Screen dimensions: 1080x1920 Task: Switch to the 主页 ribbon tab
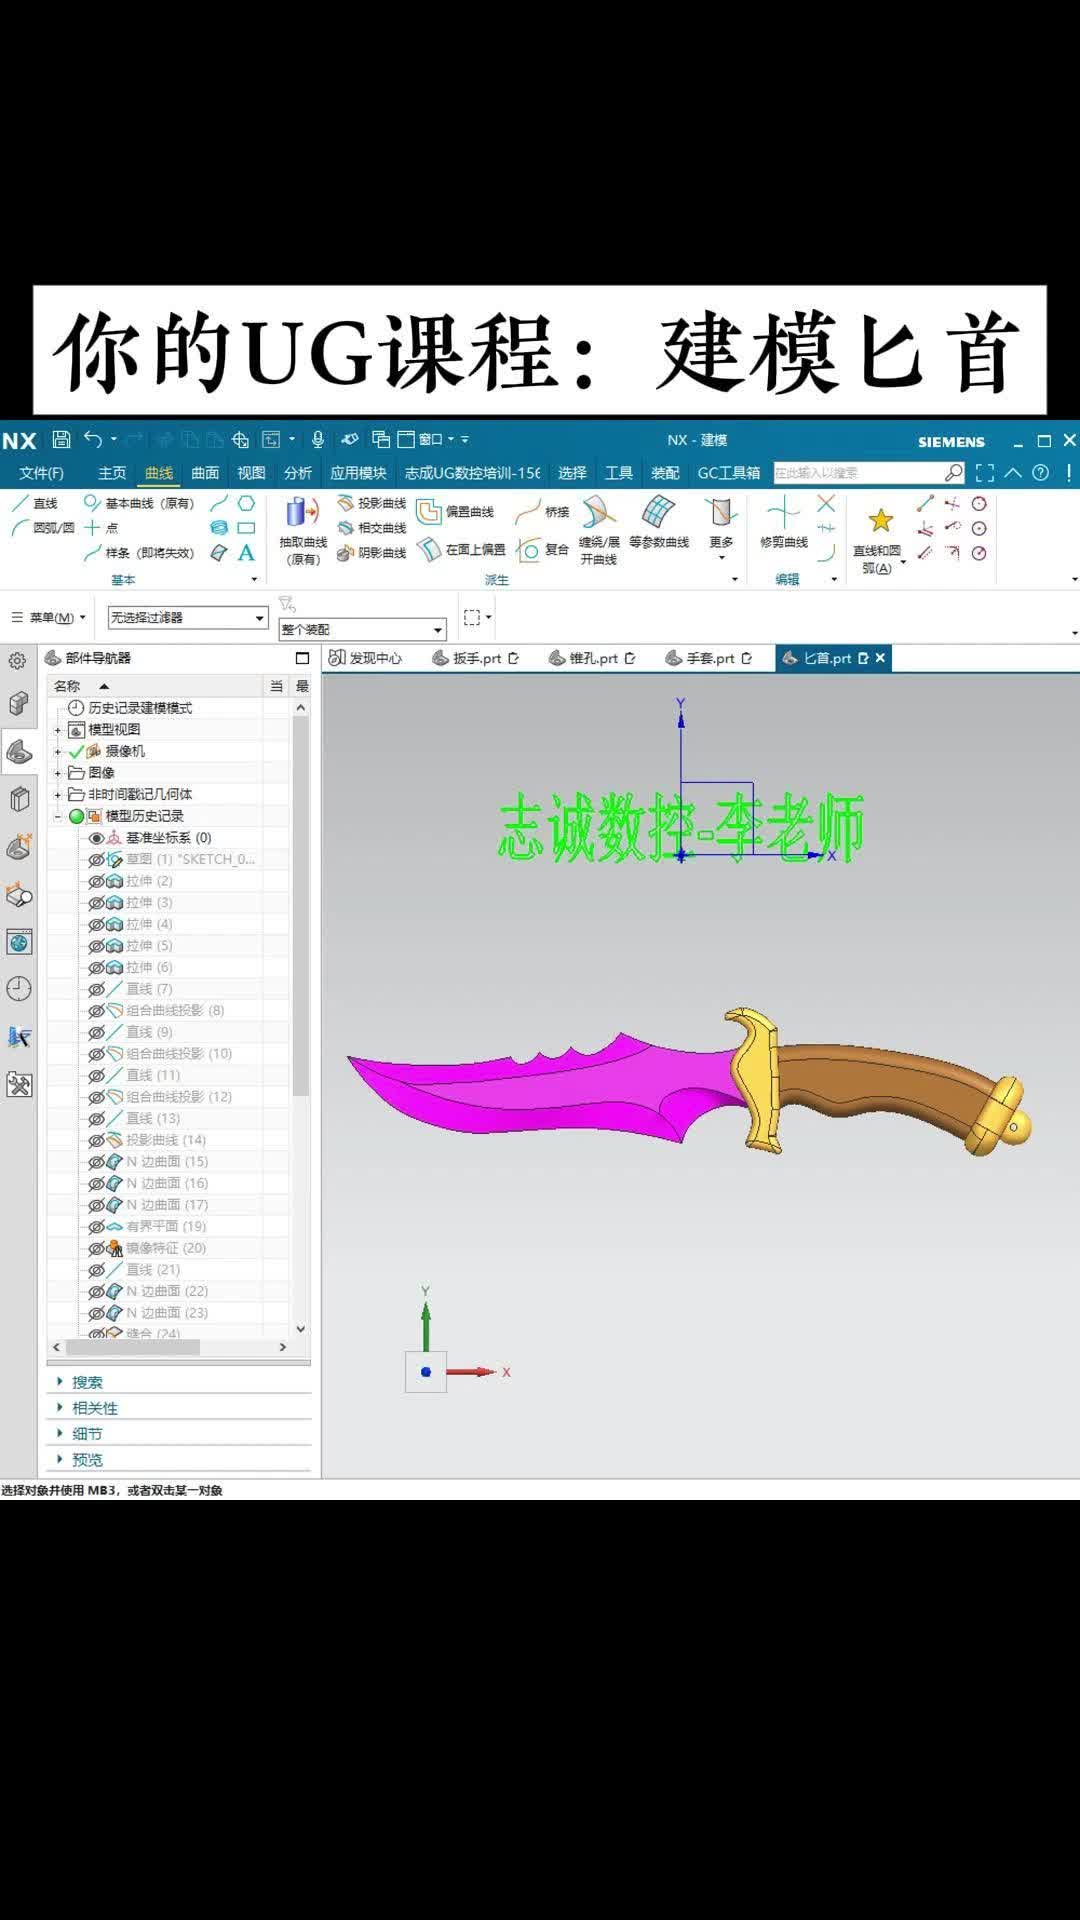pyautogui.click(x=112, y=473)
